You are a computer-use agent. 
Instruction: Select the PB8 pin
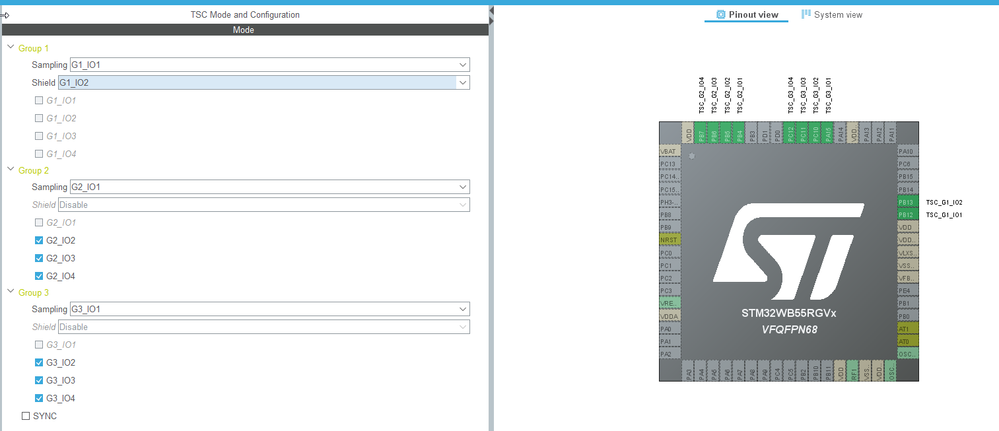(670, 215)
